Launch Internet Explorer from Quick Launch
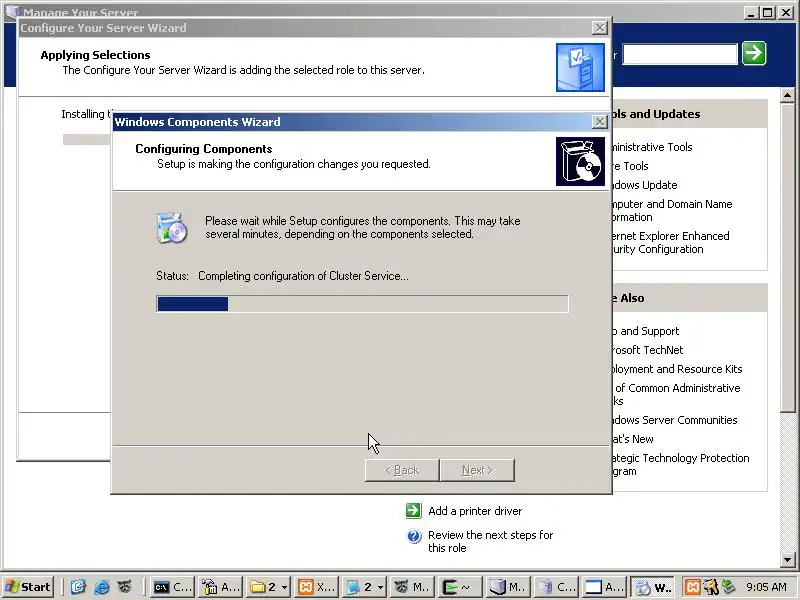This screenshot has width=800, height=600. click(x=102, y=587)
